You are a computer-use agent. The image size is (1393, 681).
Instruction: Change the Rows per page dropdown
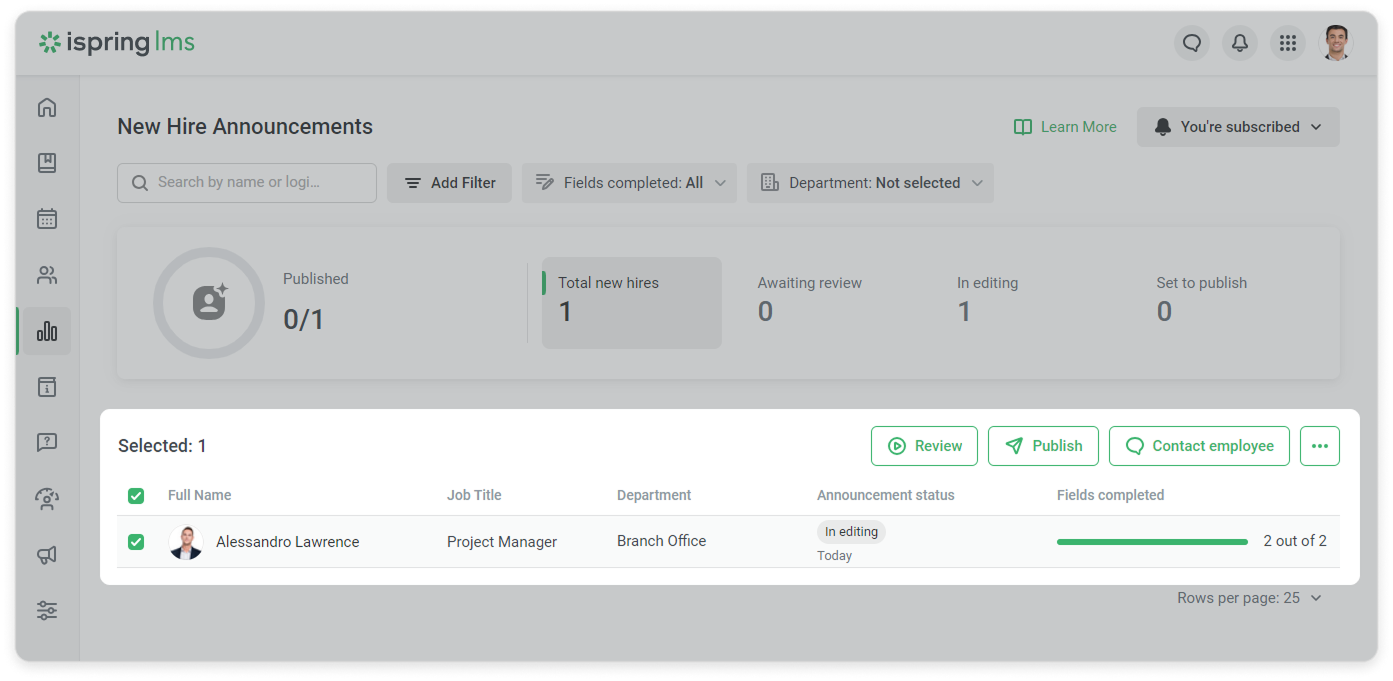point(1249,598)
